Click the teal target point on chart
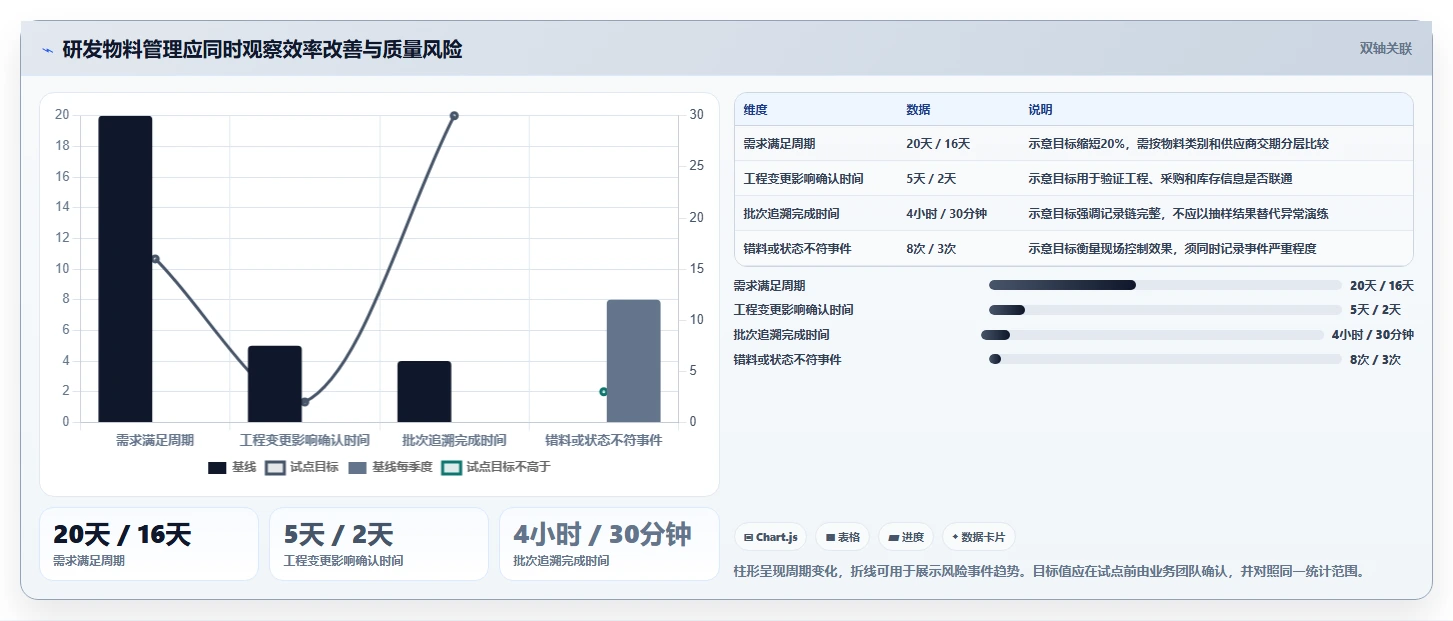The width and height of the screenshot is (1453, 621). click(604, 392)
